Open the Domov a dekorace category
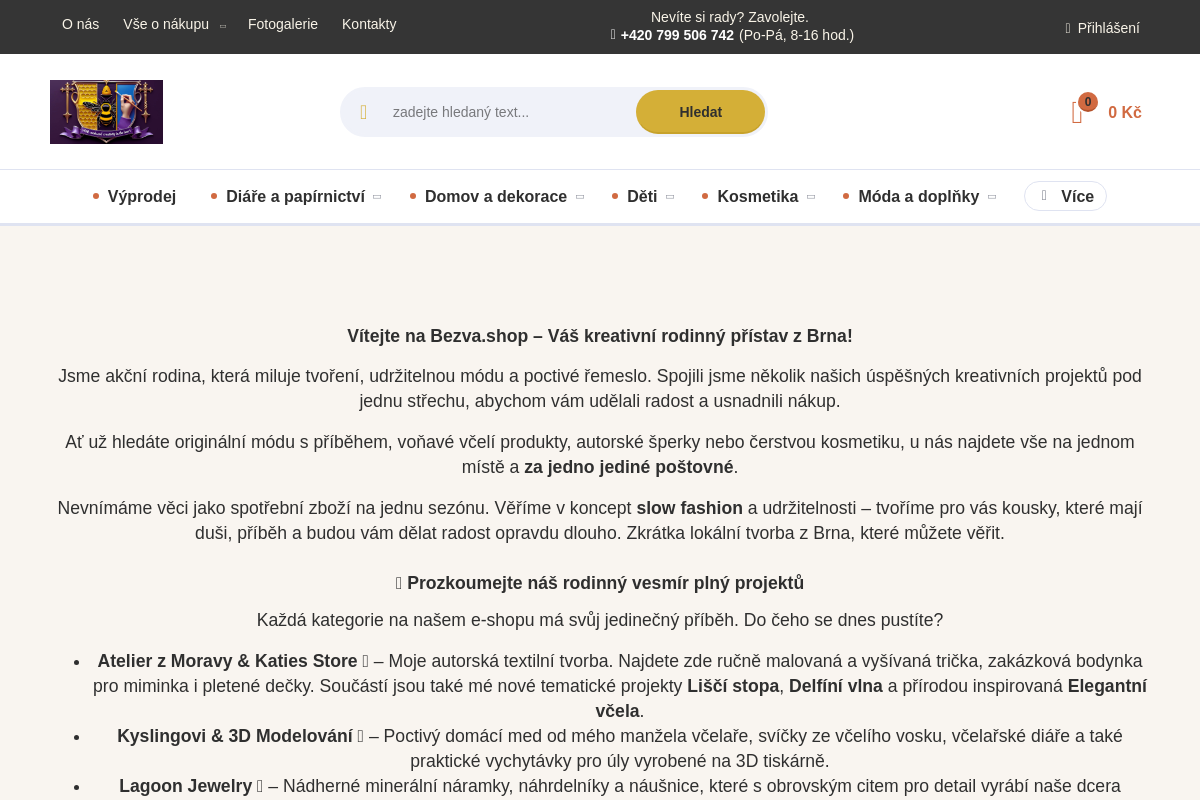The image size is (1200, 800). click(496, 196)
